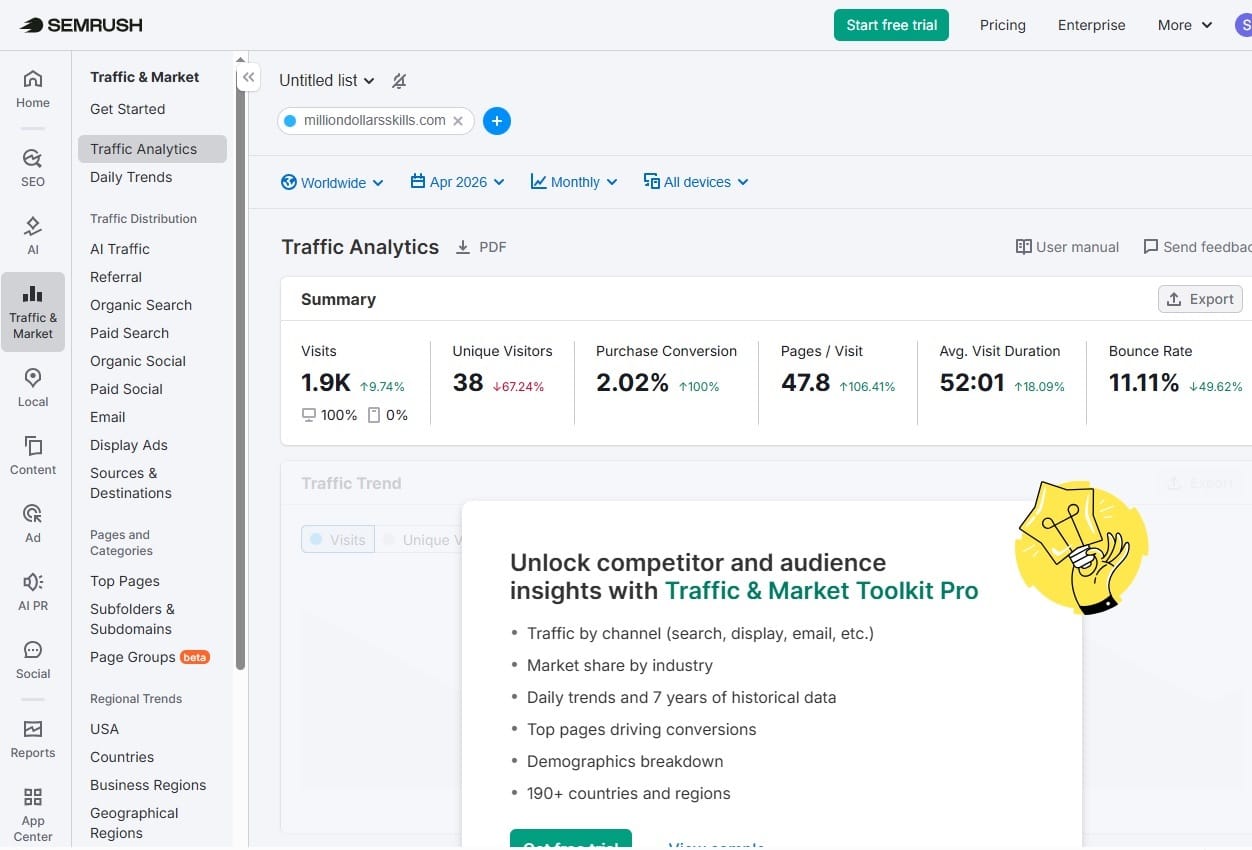Screen dimensions: 1252x850
Task: Open Organic Social menu item
Action: [138, 361]
